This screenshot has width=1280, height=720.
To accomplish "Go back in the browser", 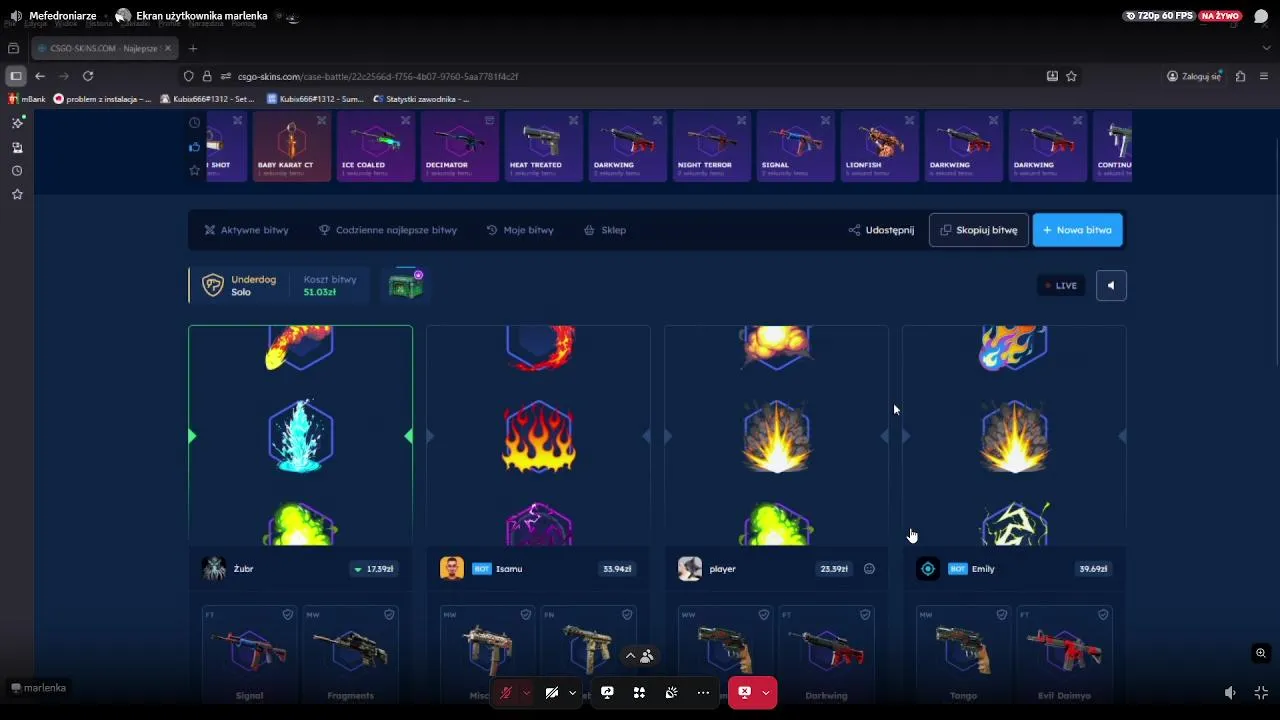I will tap(40, 76).
